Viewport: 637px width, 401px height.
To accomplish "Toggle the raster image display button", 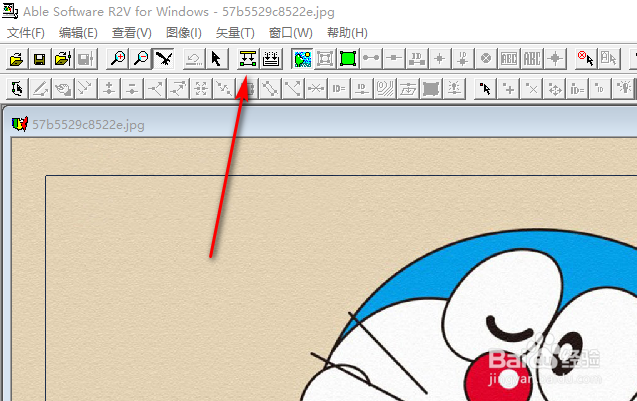I will tap(302, 59).
